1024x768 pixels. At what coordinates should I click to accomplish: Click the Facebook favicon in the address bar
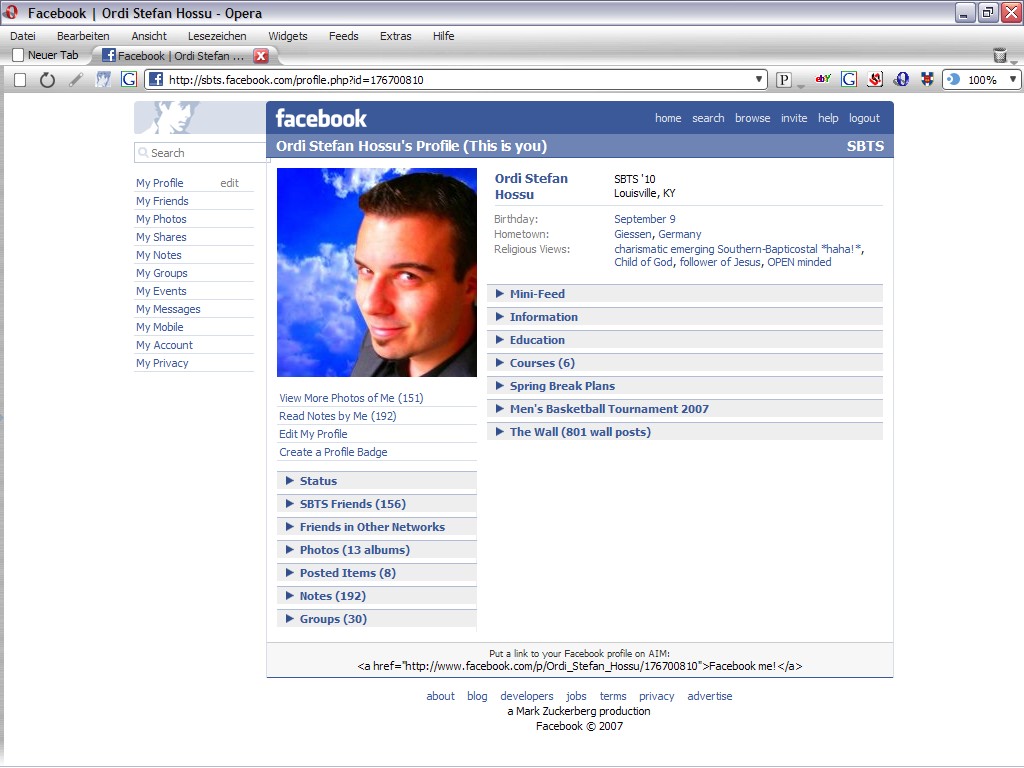click(156, 80)
